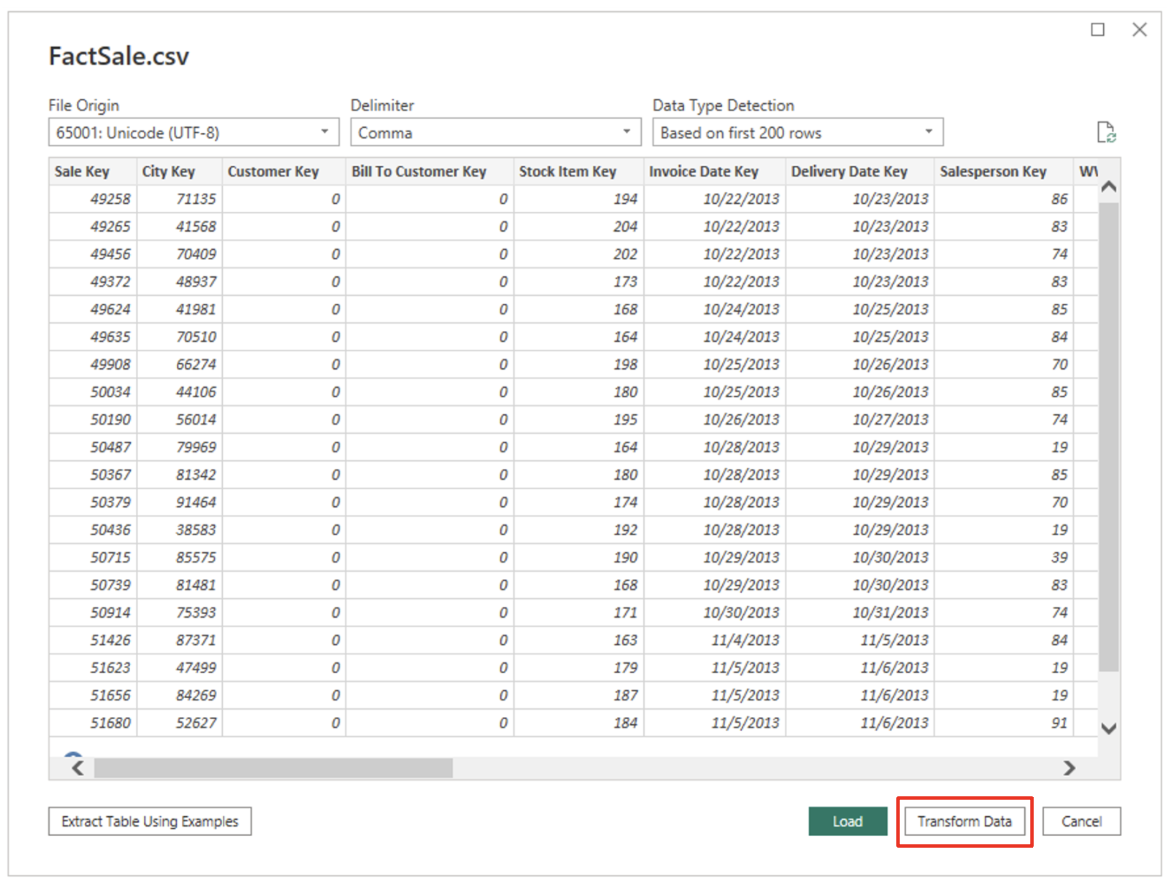Viewport: 1172px width, 884px height.
Task: Click Sale Key cell 49624
Action: click(x=93, y=309)
